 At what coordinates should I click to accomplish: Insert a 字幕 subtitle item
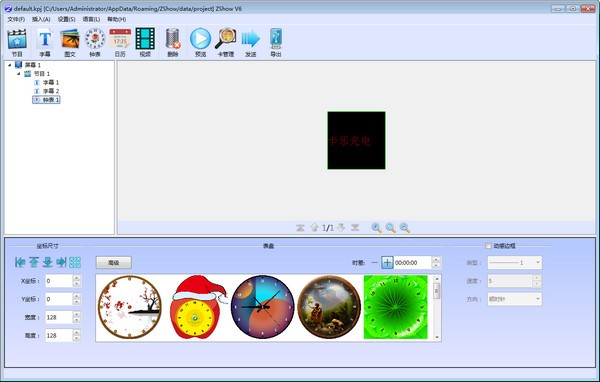[45, 42]
